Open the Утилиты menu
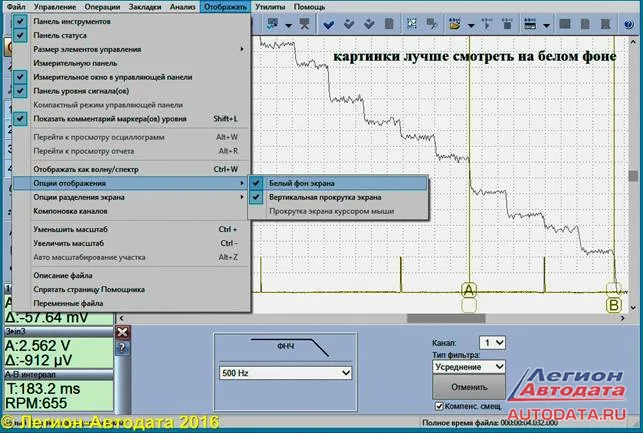643x433 pixels. click(x=270, y=7)
